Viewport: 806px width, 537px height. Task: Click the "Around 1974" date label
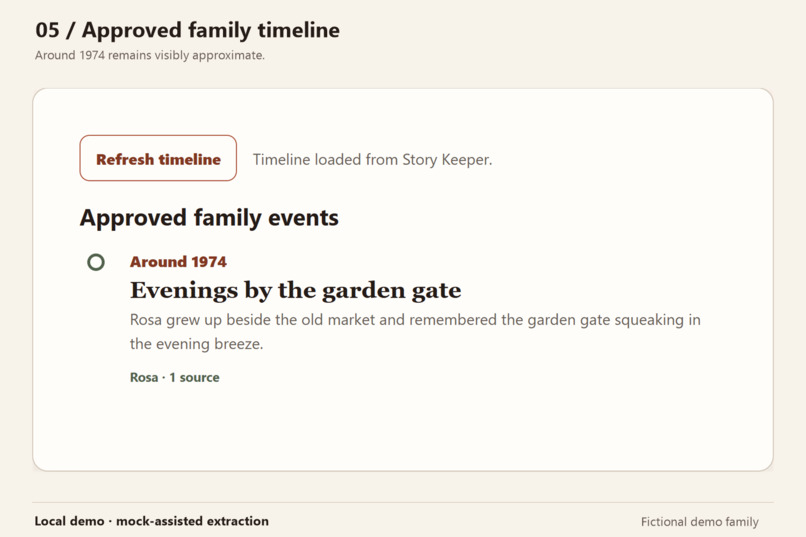click(178, 262)
